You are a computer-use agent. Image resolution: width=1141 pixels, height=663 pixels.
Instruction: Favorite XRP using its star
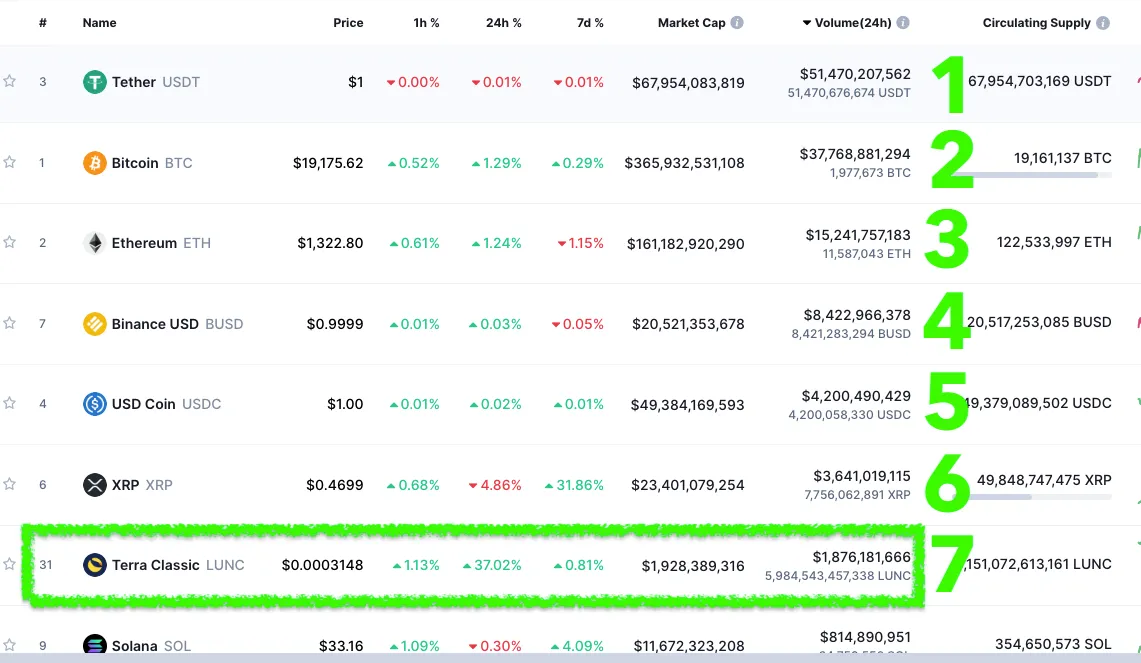(9, 483)
